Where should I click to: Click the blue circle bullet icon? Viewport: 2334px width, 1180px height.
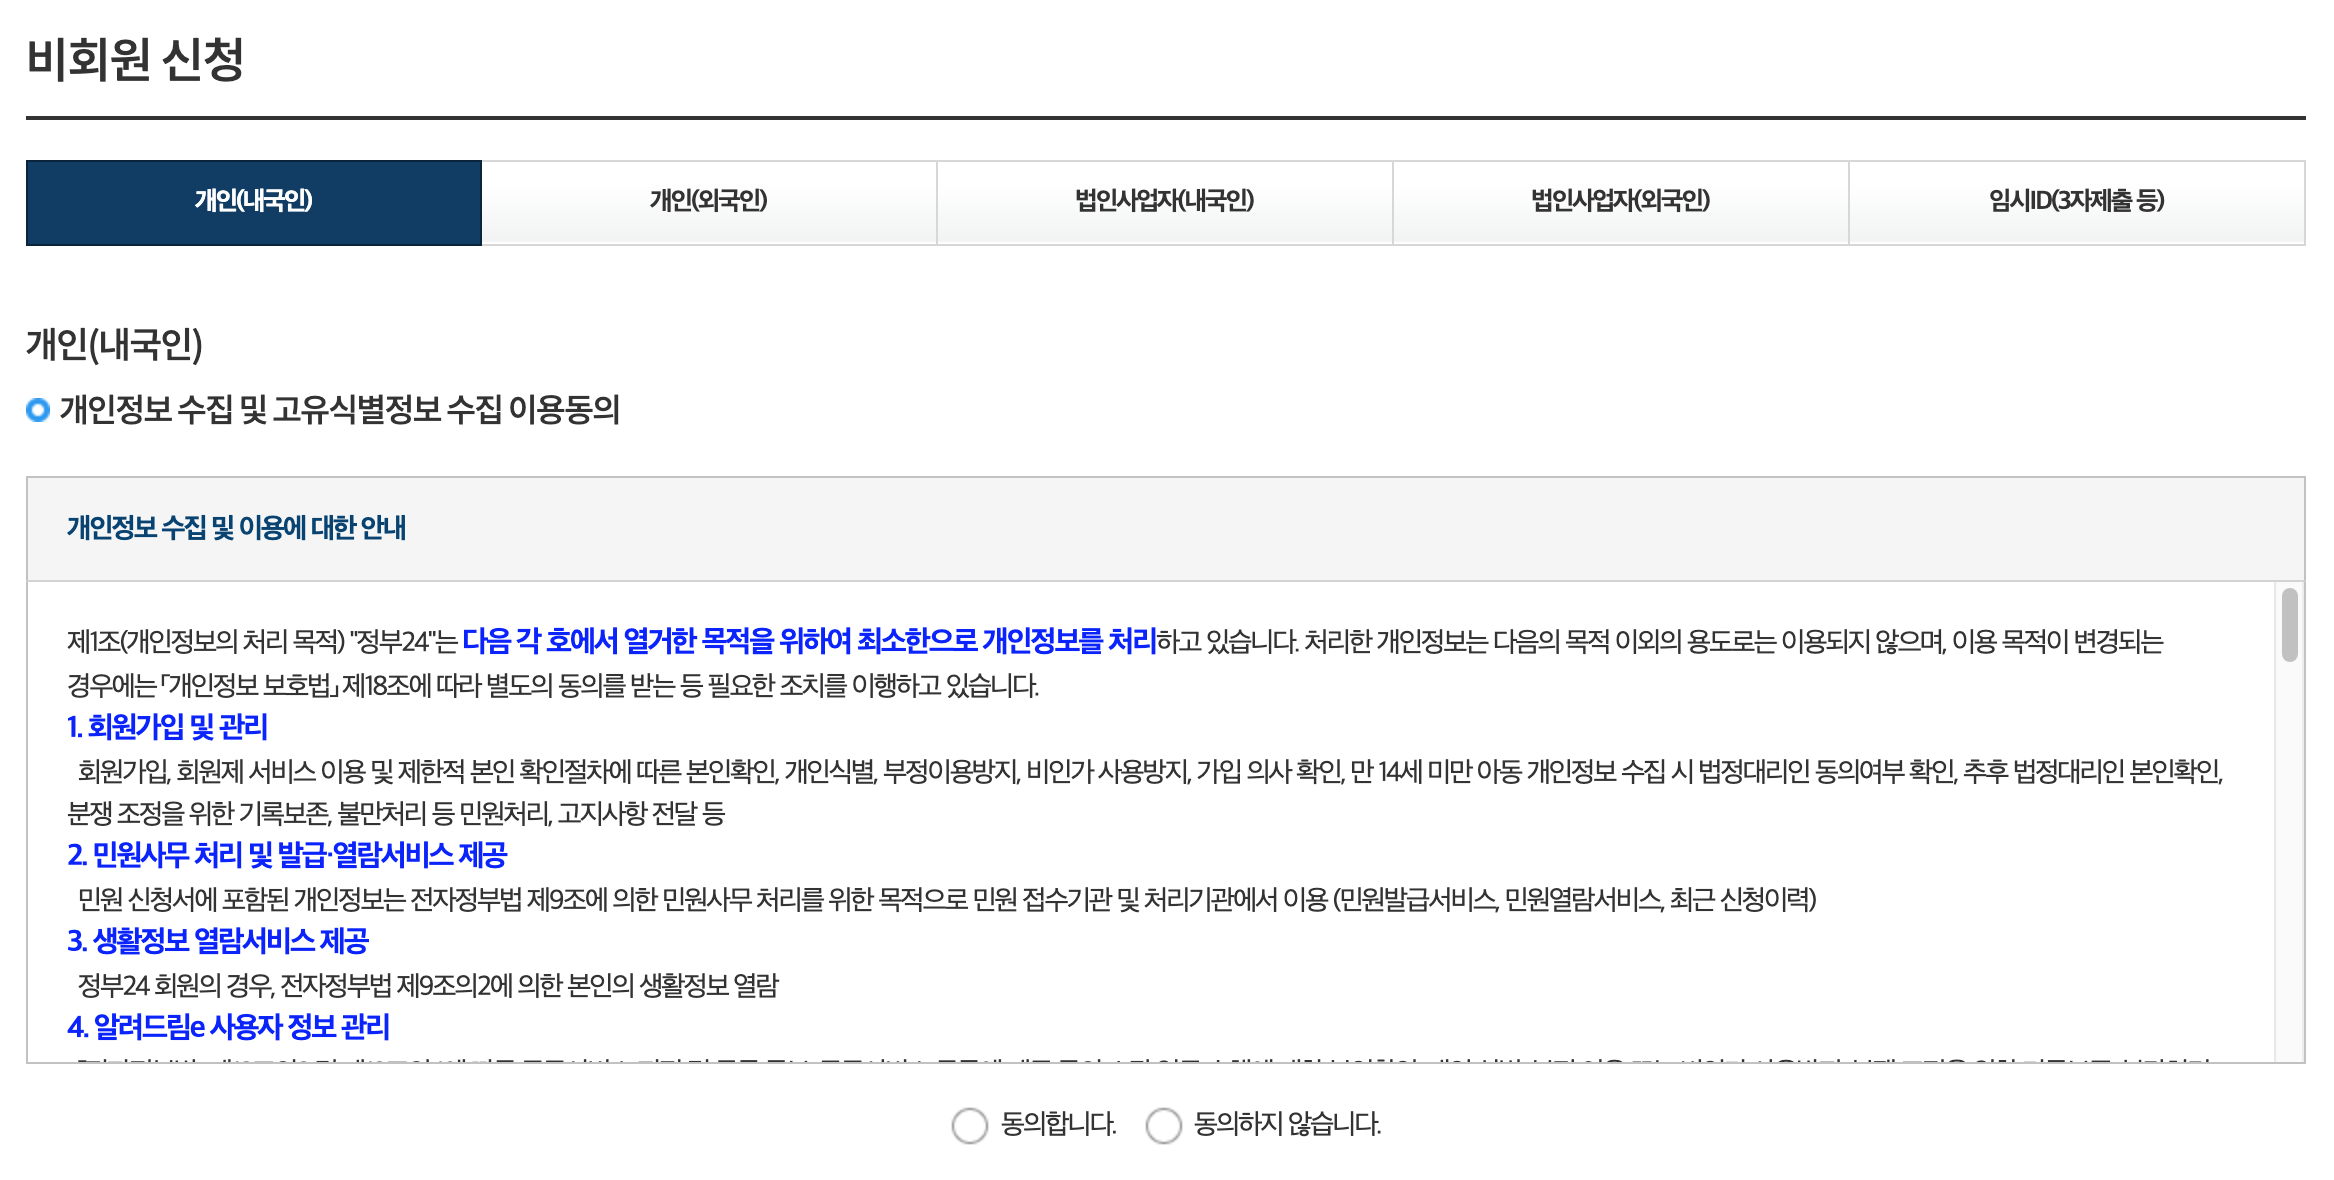[38, 410]
